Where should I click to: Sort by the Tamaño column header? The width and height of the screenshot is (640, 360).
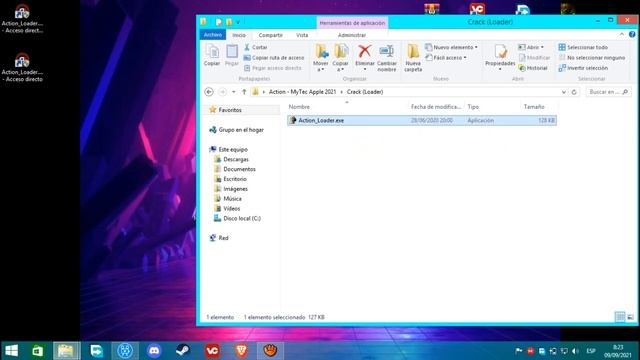(x=534, y=107)
